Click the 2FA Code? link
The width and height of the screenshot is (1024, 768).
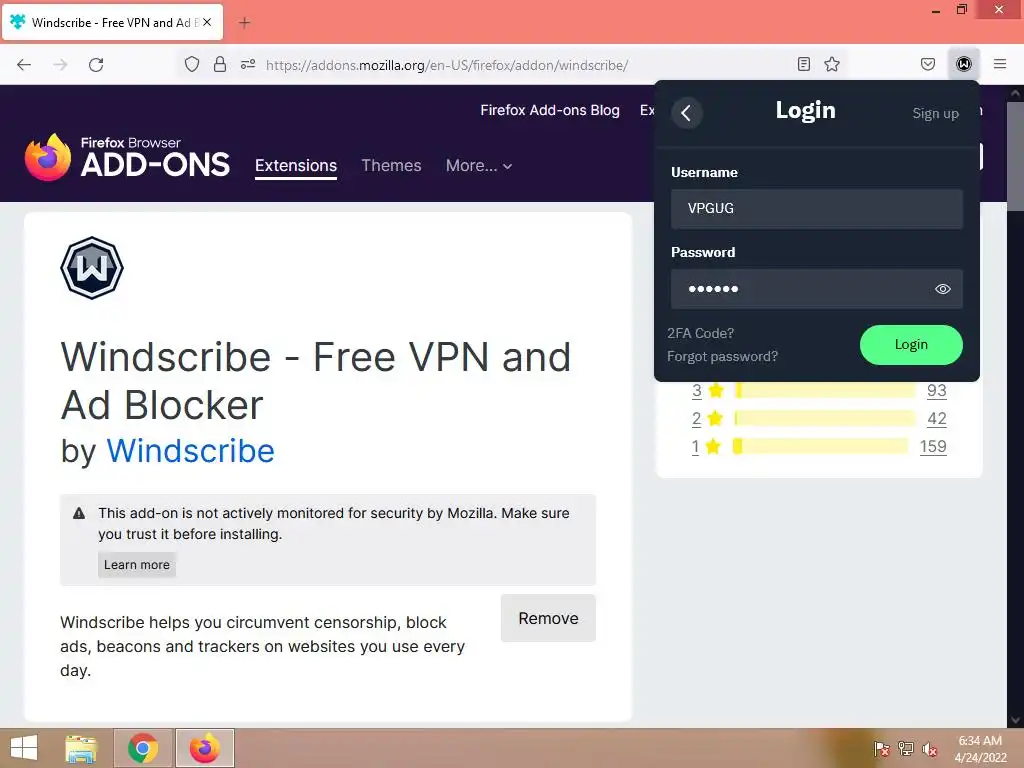coord(700,333)
